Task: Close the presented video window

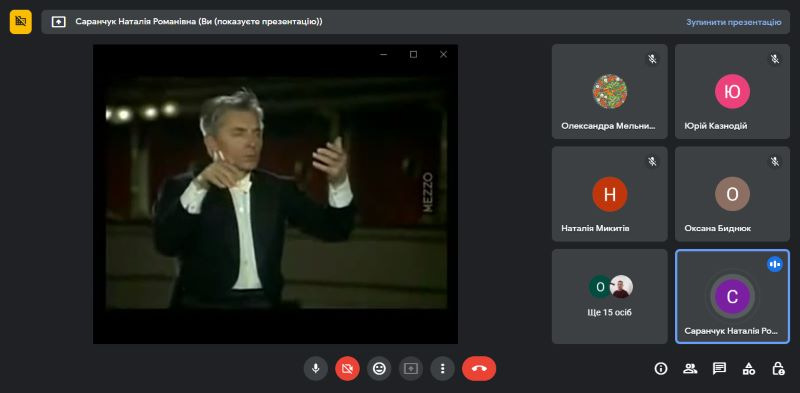Action: pos(443,55)
